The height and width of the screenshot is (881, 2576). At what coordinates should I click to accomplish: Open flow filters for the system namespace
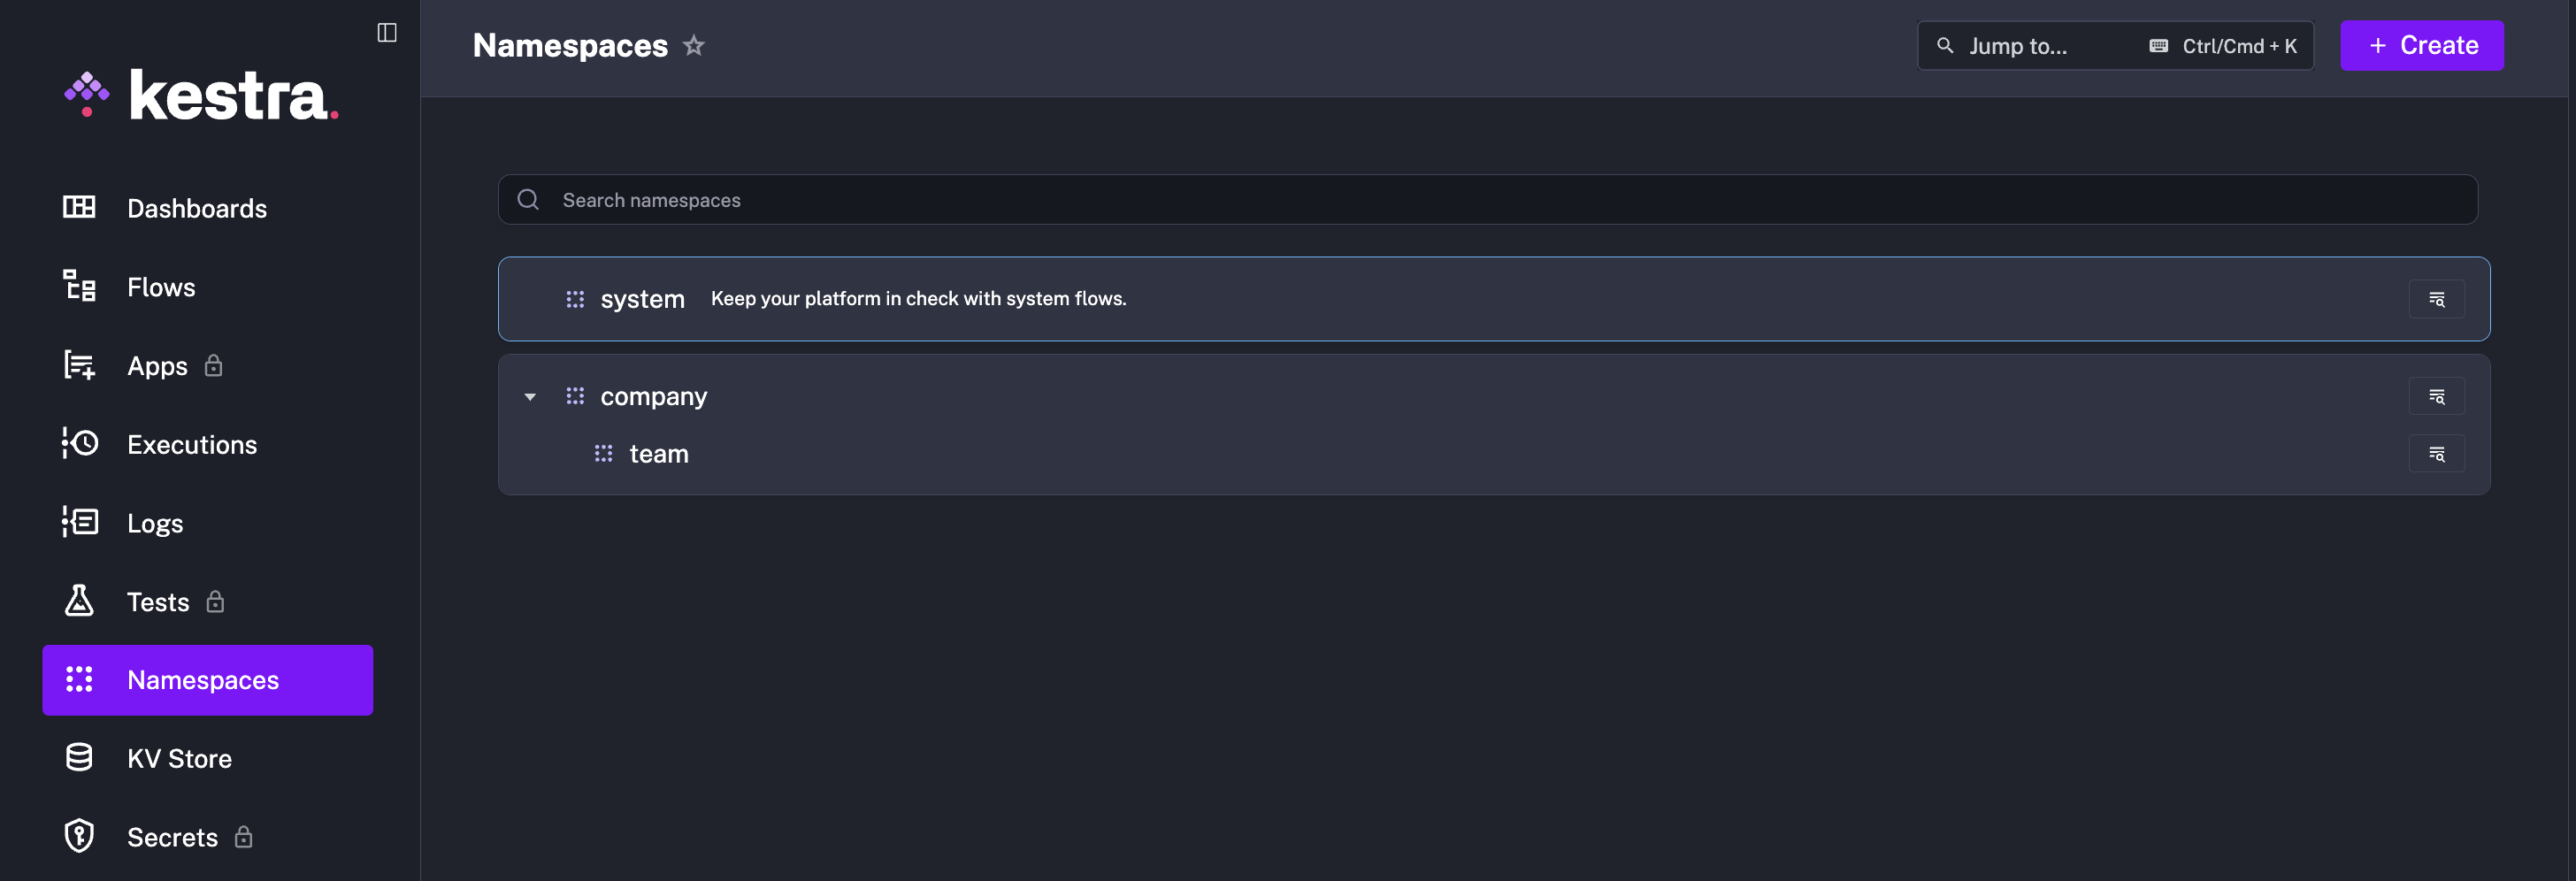click(2437, 298)
